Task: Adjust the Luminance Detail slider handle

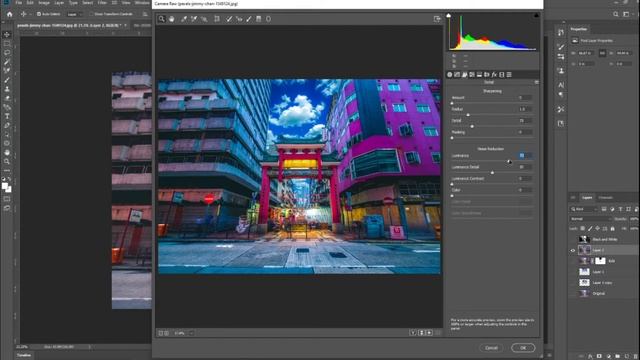Action: (x=492, y=173)
